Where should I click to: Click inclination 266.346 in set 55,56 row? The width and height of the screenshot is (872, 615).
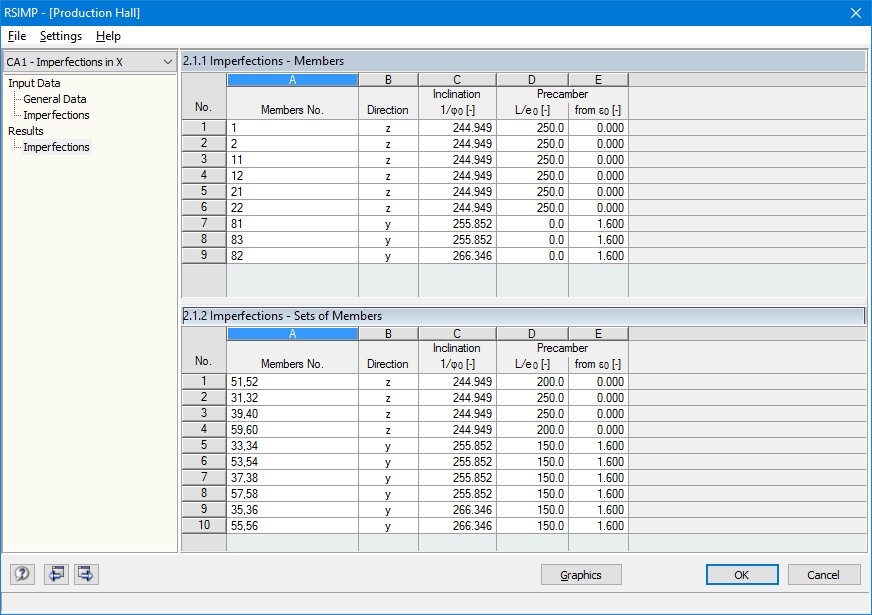pyautogui.click(x=457, y=525)
